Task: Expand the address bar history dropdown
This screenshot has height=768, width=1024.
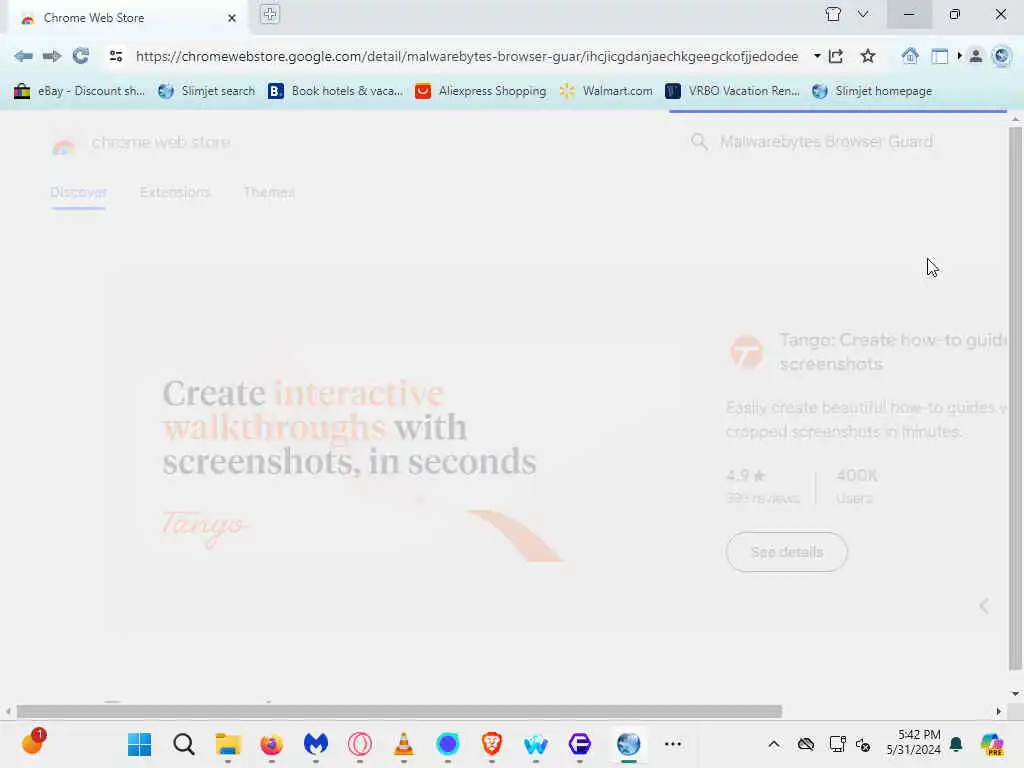Action: point(817,56)
